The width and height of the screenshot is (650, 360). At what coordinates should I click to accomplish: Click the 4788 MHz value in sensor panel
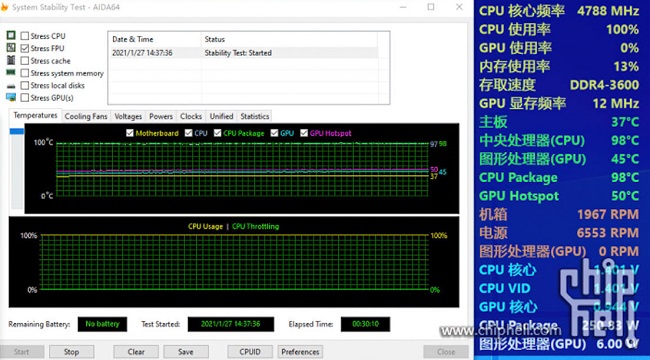pos(608,11)
